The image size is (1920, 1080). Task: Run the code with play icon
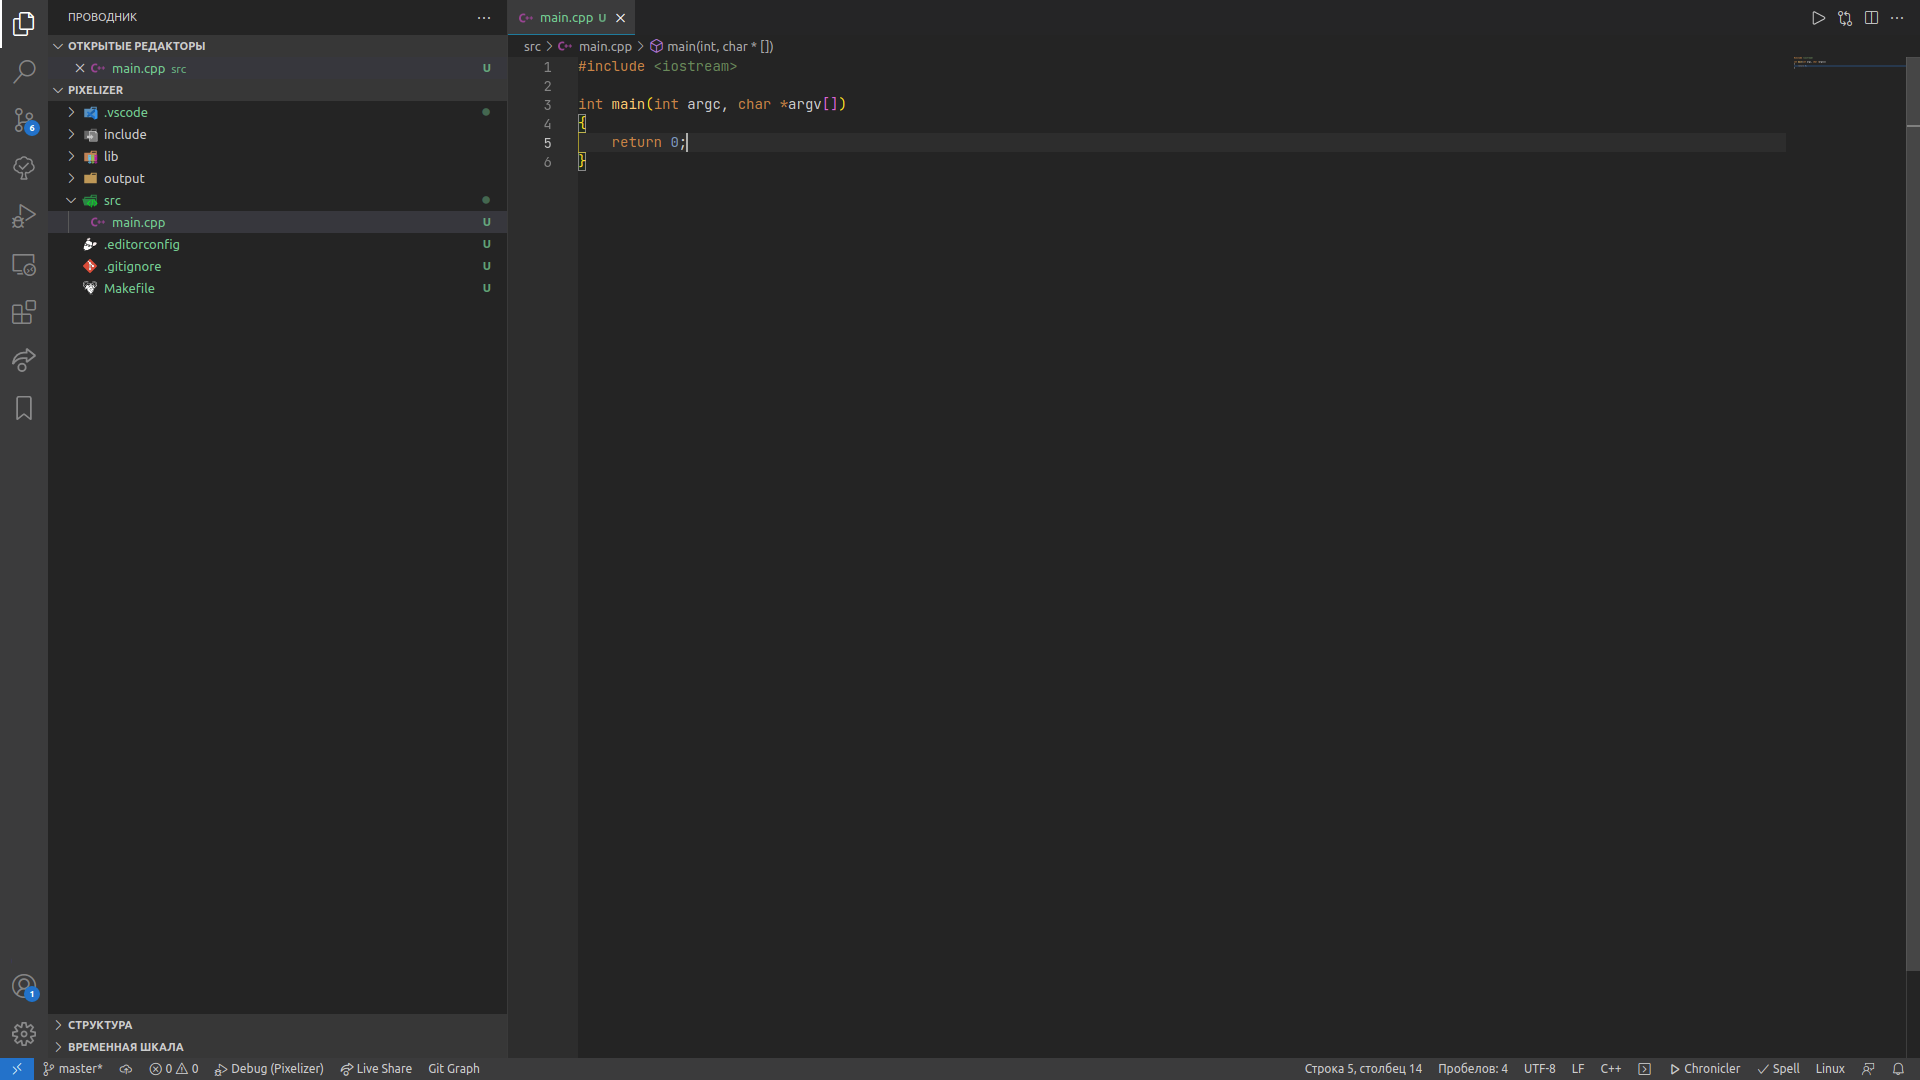(x=1818, y=18)
